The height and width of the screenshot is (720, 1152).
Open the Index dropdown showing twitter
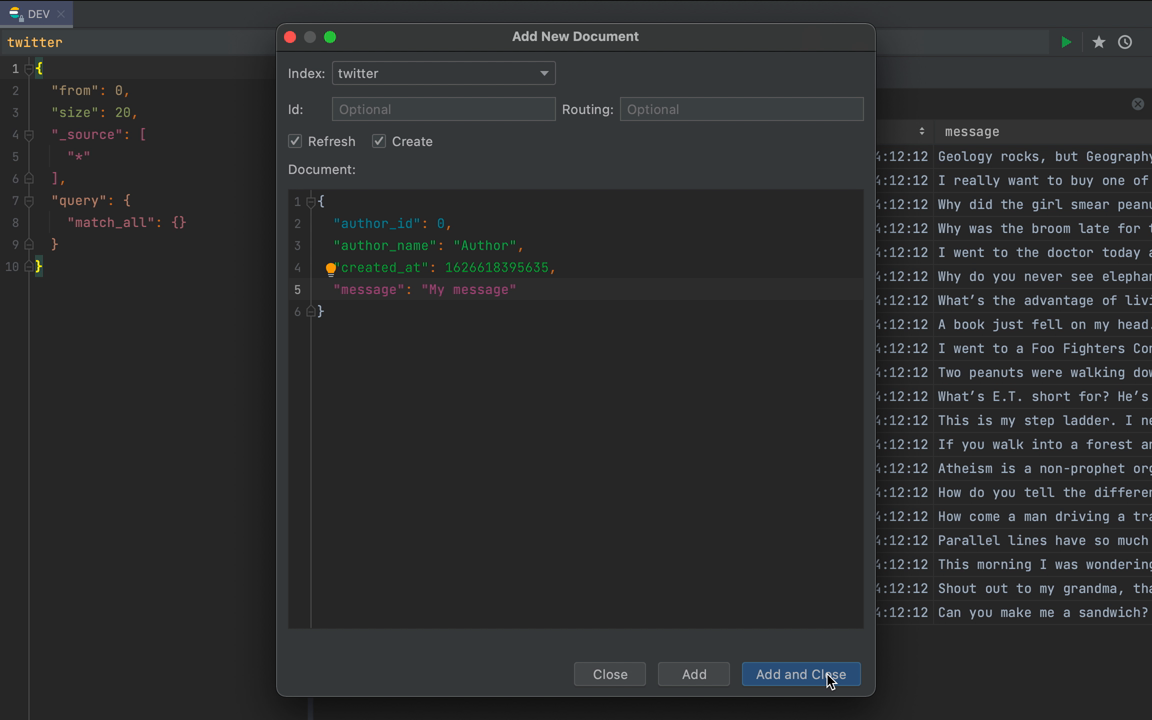[x=543, y=73]
